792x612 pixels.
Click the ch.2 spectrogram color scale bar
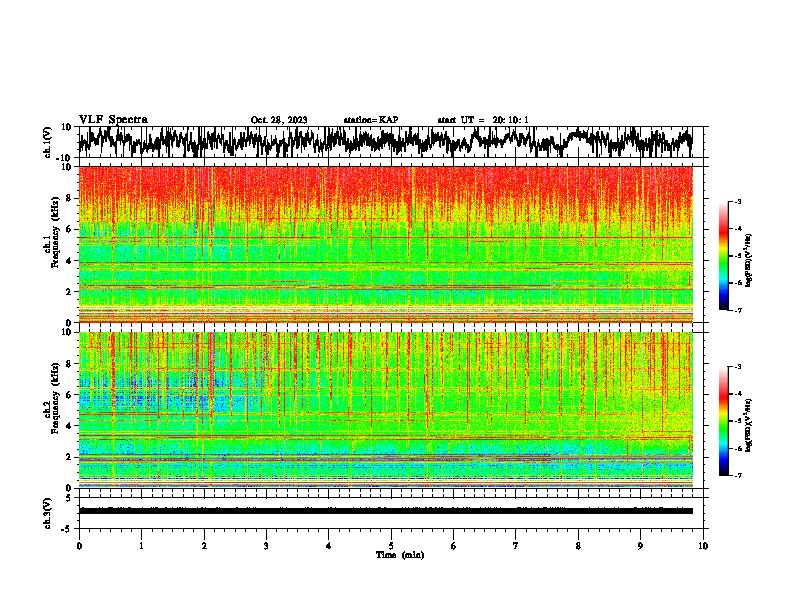pos(723,421)
